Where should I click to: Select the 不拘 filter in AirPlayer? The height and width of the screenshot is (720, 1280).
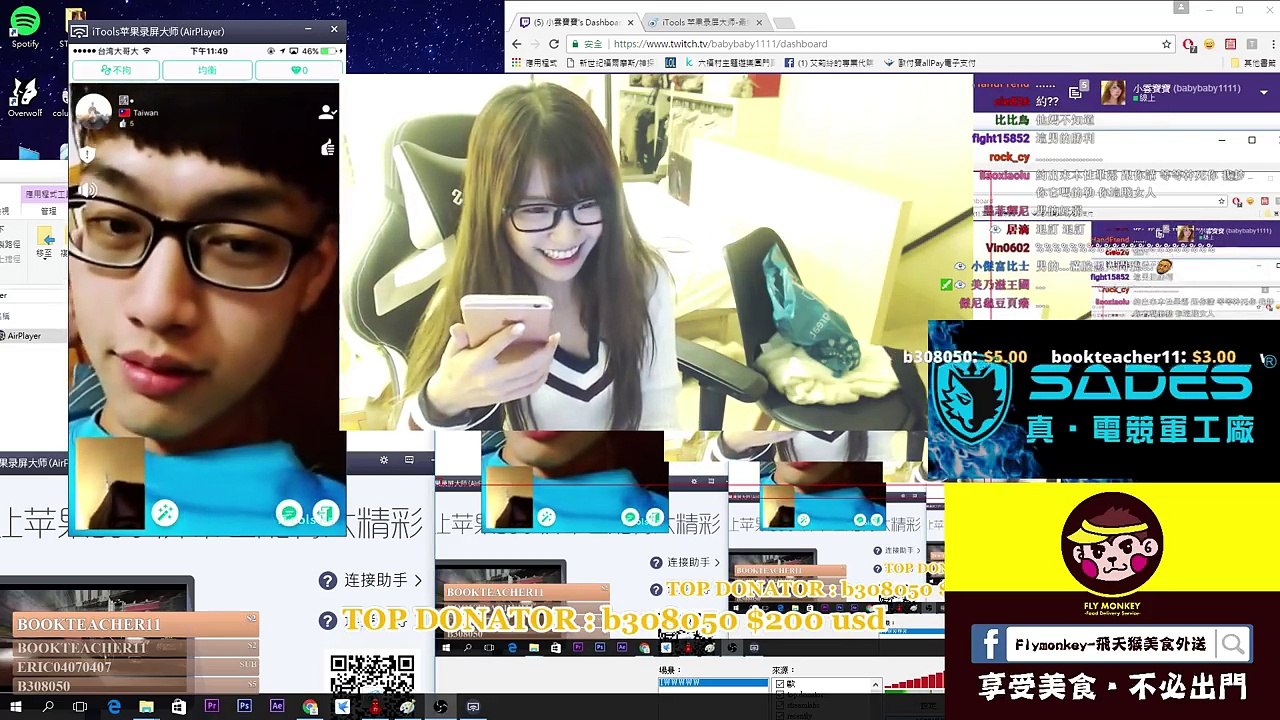coord(115,70)
